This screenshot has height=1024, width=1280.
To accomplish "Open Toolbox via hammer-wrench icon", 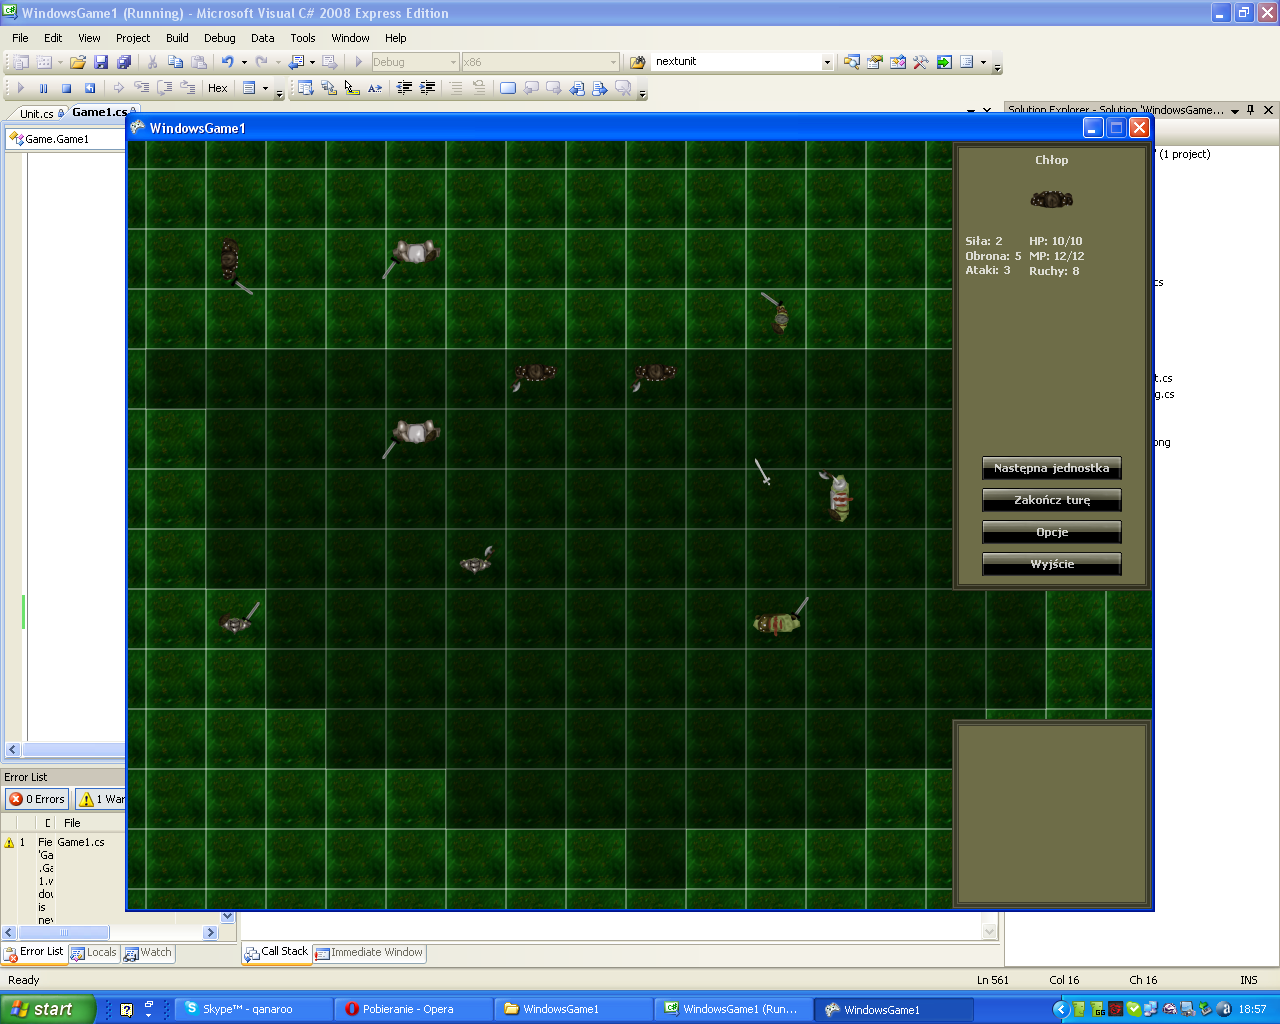I will tap(920, 62).
